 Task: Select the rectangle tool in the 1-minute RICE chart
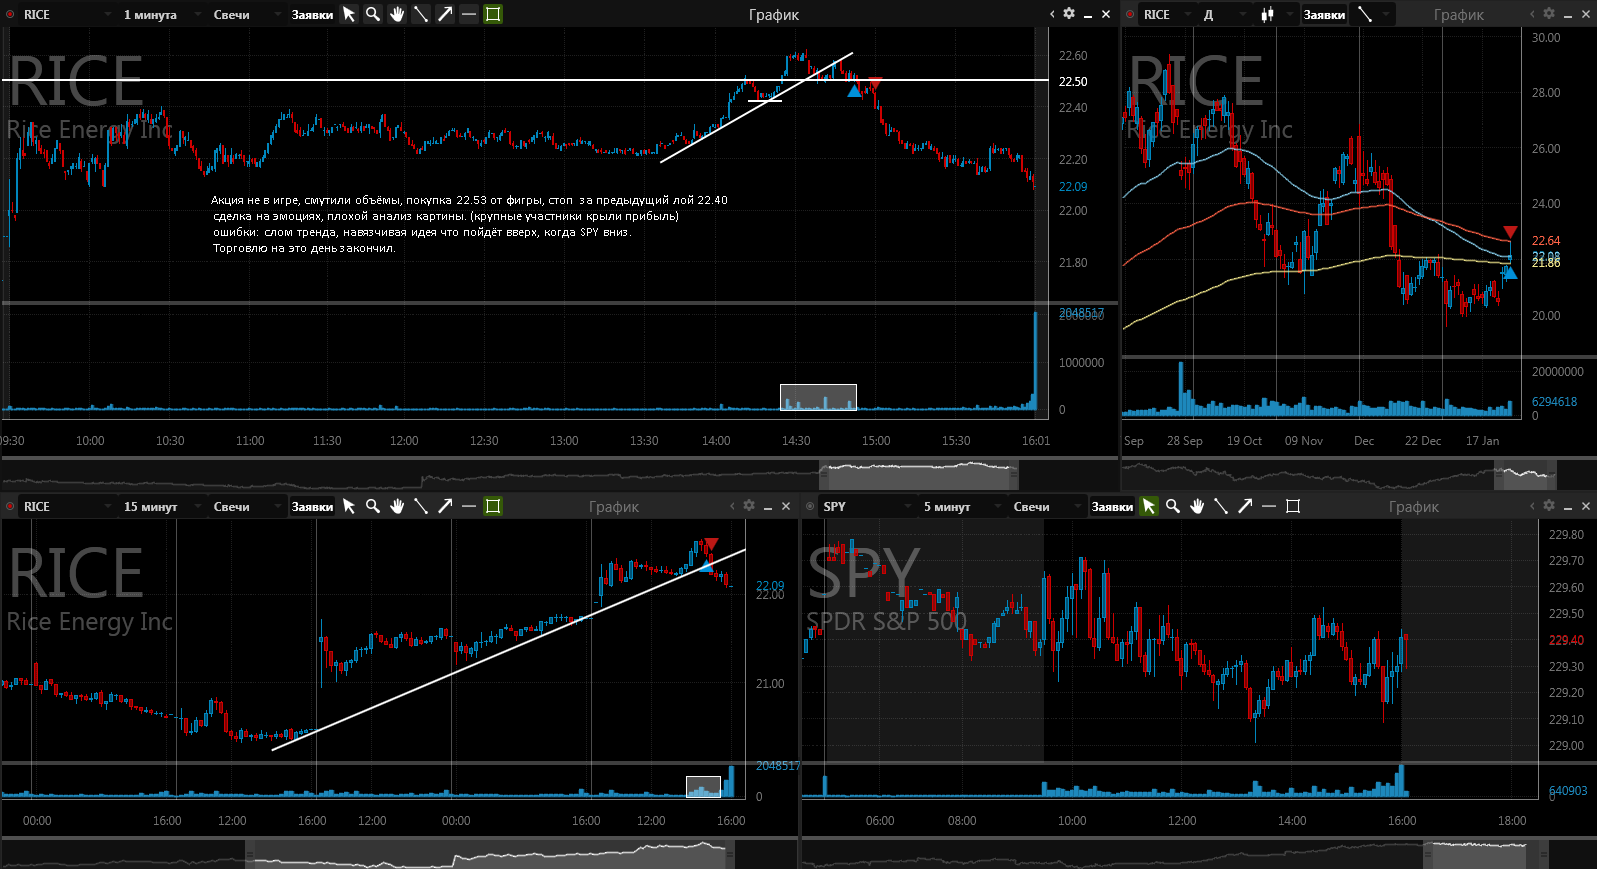pyautogui.click(x=493, y=14)
